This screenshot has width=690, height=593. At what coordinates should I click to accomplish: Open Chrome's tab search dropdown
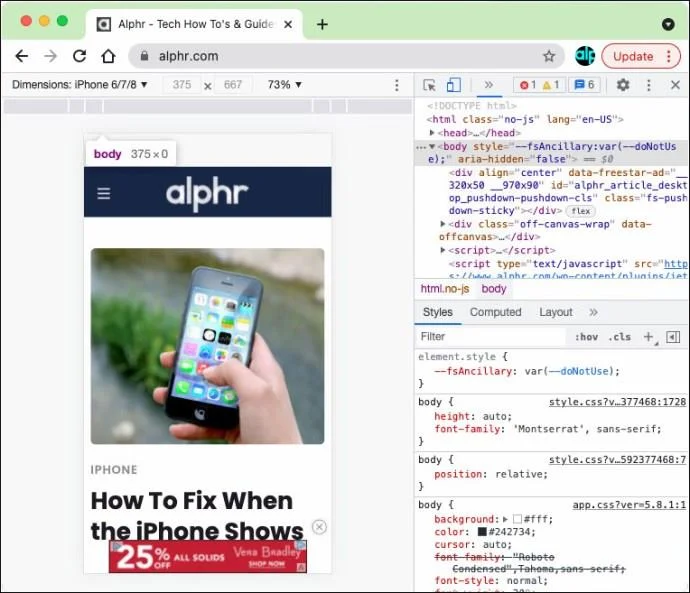668,24
